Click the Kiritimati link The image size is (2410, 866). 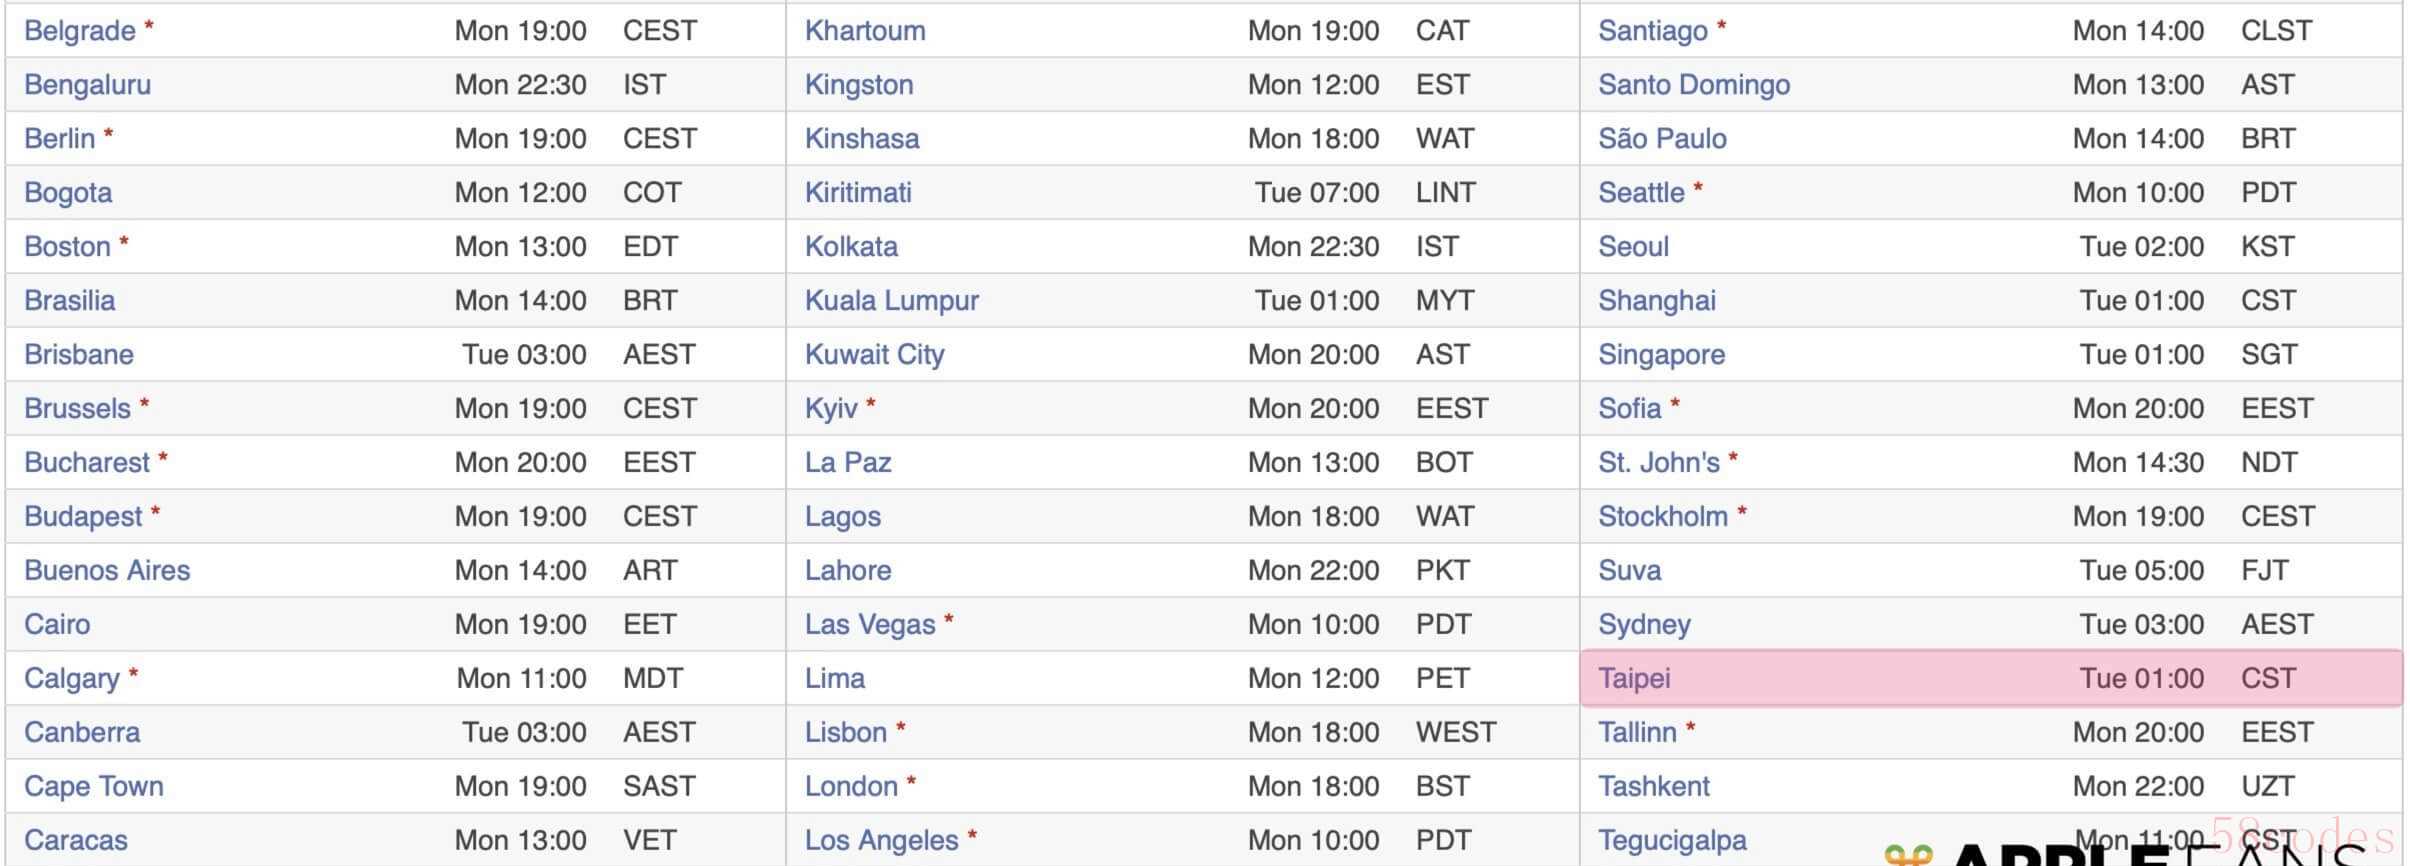coord(858,193)
